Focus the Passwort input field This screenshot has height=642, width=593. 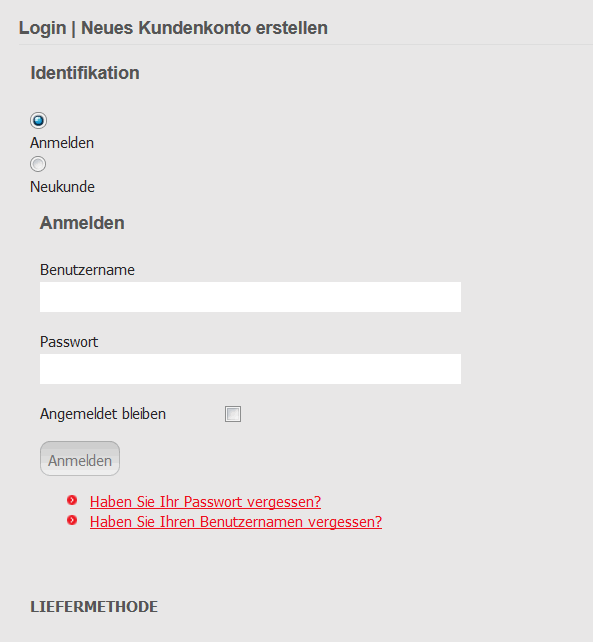(x=250, y=369)
